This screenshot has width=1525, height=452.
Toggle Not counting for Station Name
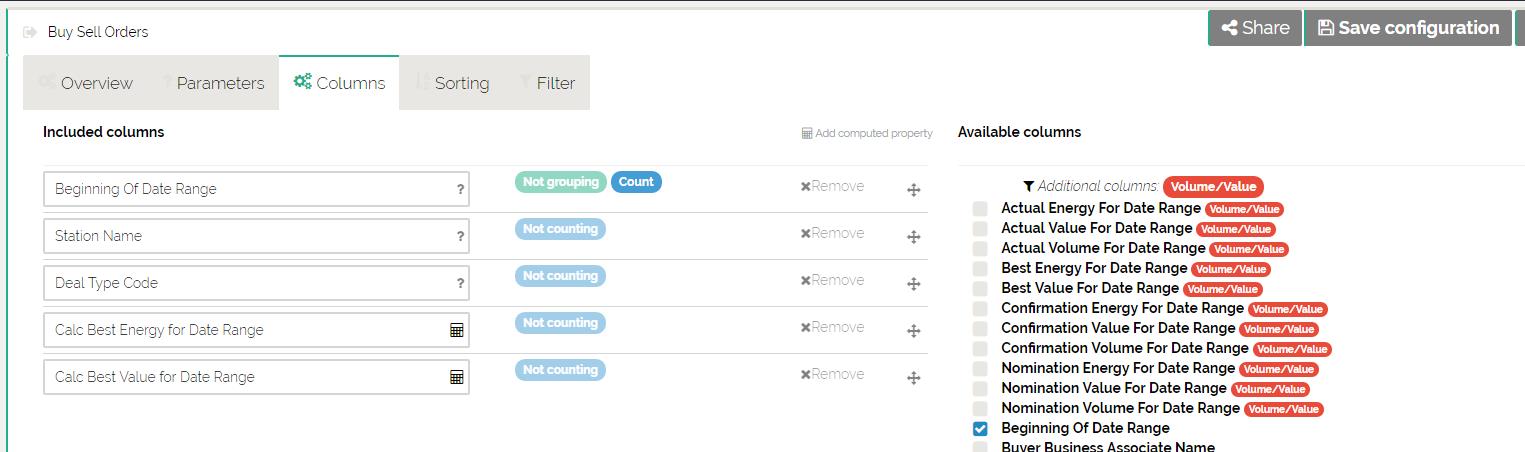(560, 229)
